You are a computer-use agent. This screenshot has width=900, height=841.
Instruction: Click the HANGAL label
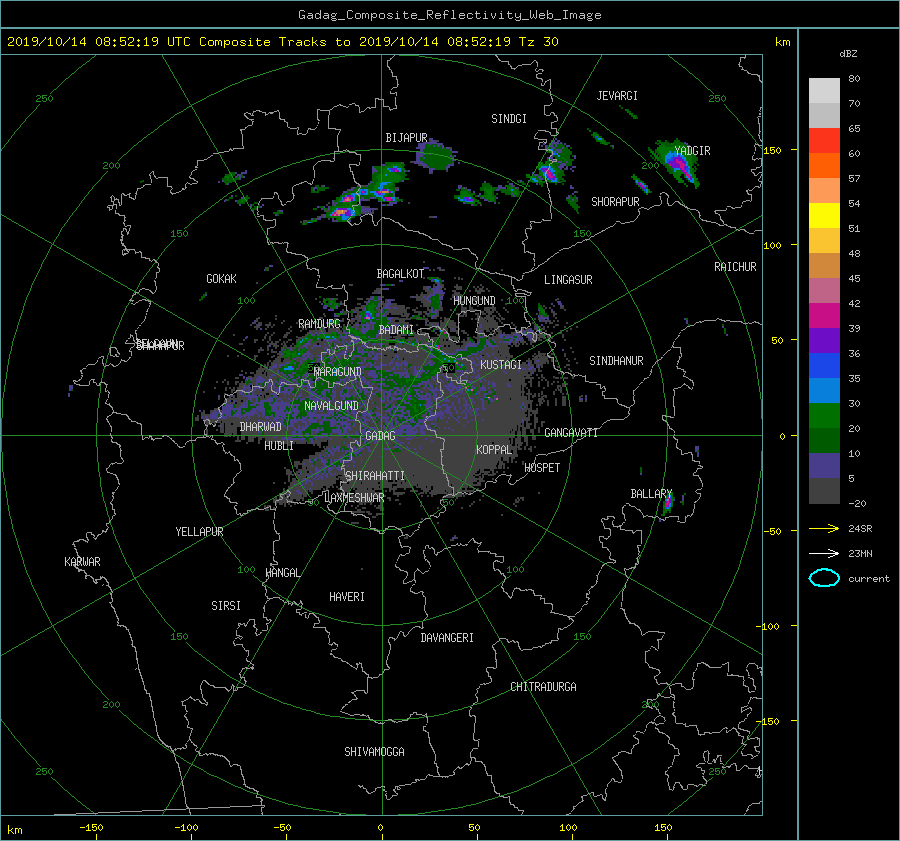tap(282, 573)
